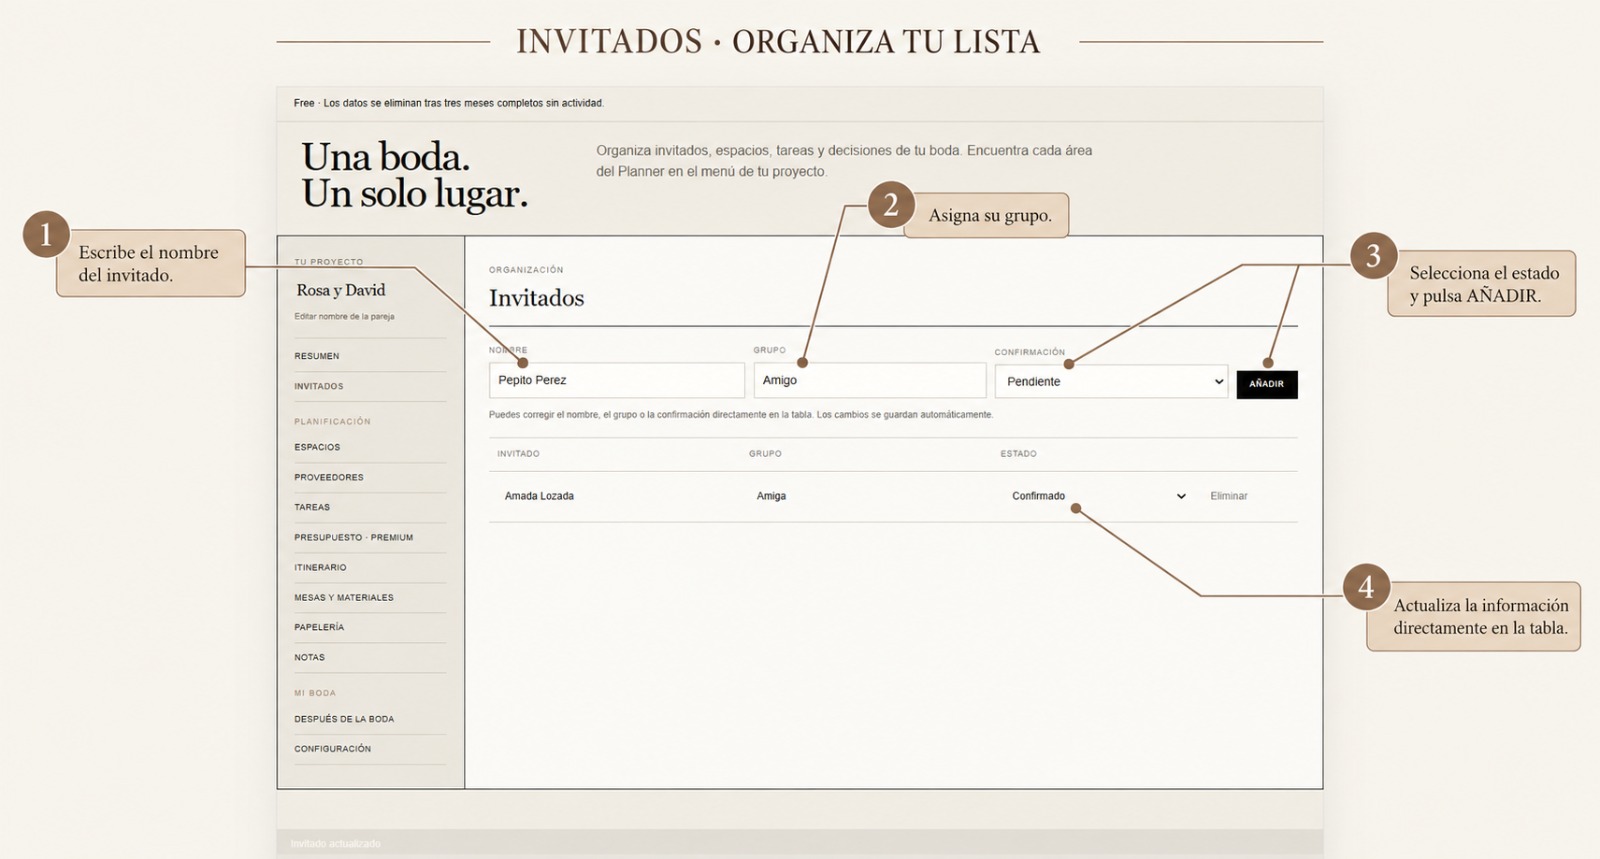
Task: Click the ESTADO column header
Action: click(x=1018, y=454)
